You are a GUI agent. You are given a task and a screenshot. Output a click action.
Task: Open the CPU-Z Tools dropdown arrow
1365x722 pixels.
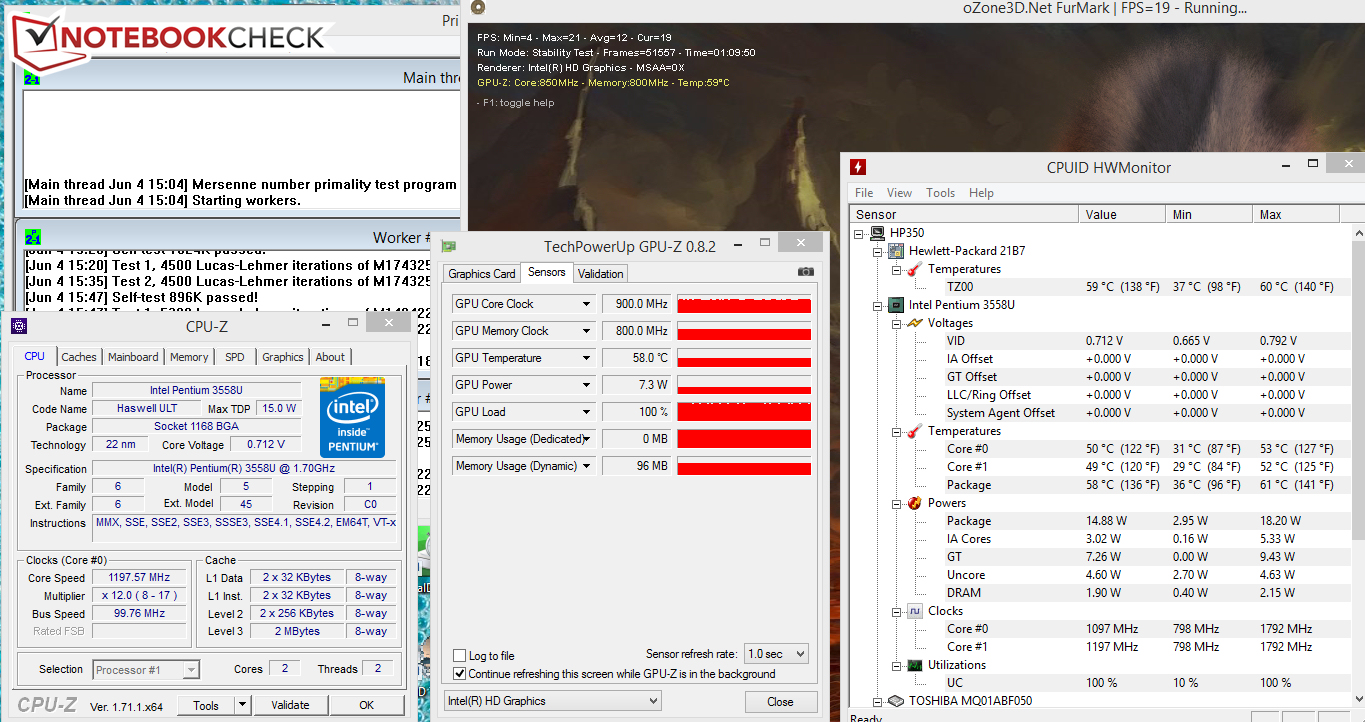click(x=242, y=705)
